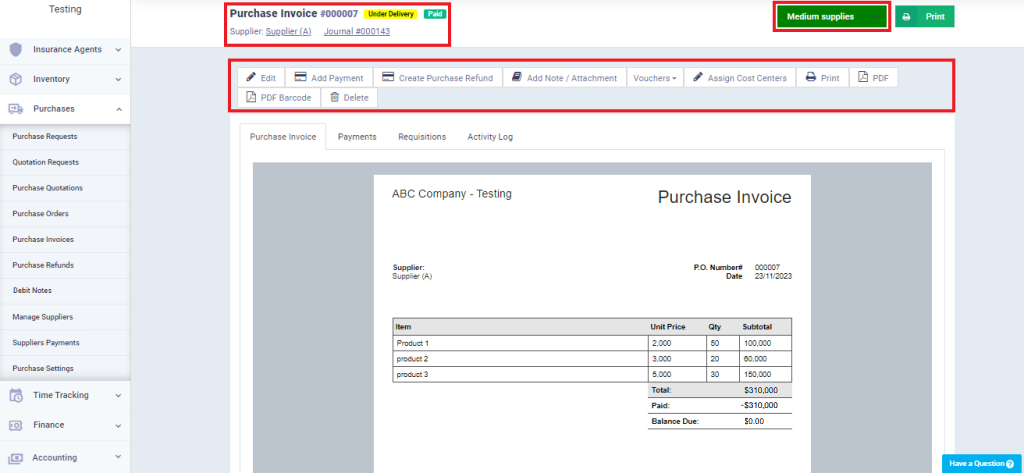Click the PDF Barcode file icon
Image resolution: width=1024 pixels, height=473 pixels.
[x=251, y=98]
